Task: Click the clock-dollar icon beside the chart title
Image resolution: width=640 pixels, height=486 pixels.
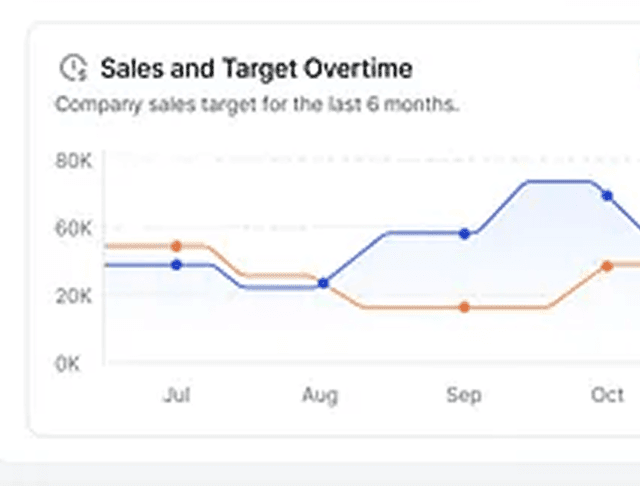Action: click(73, 68)
